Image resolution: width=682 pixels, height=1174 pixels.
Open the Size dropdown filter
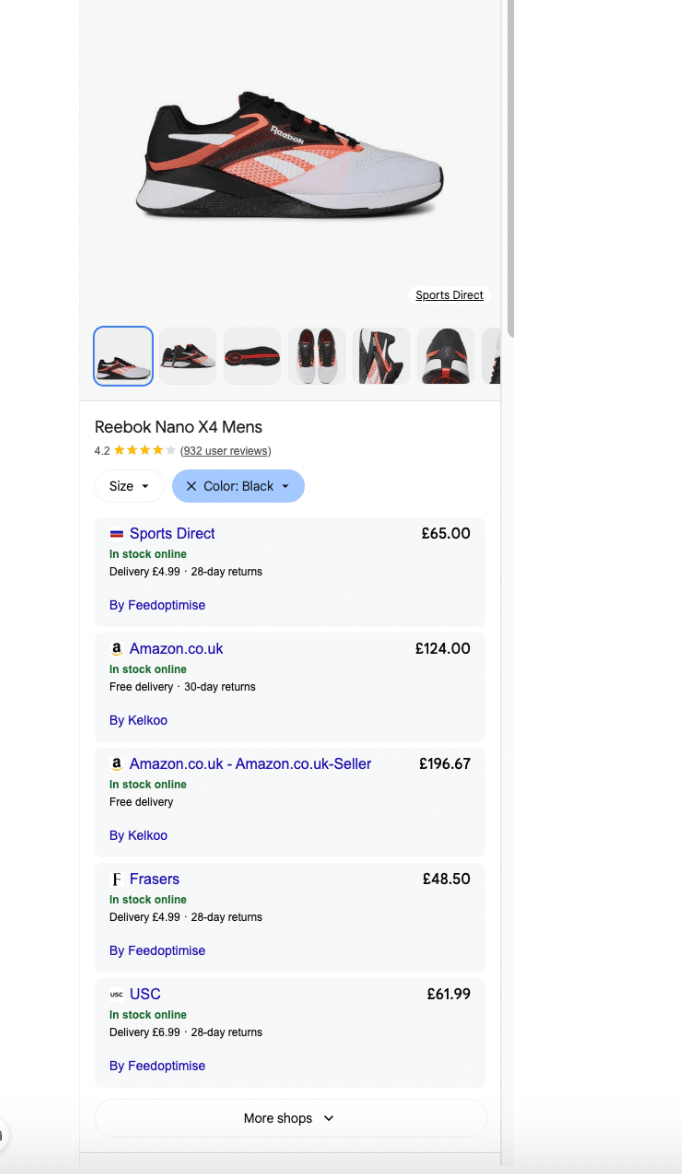(x=129, y=486)
